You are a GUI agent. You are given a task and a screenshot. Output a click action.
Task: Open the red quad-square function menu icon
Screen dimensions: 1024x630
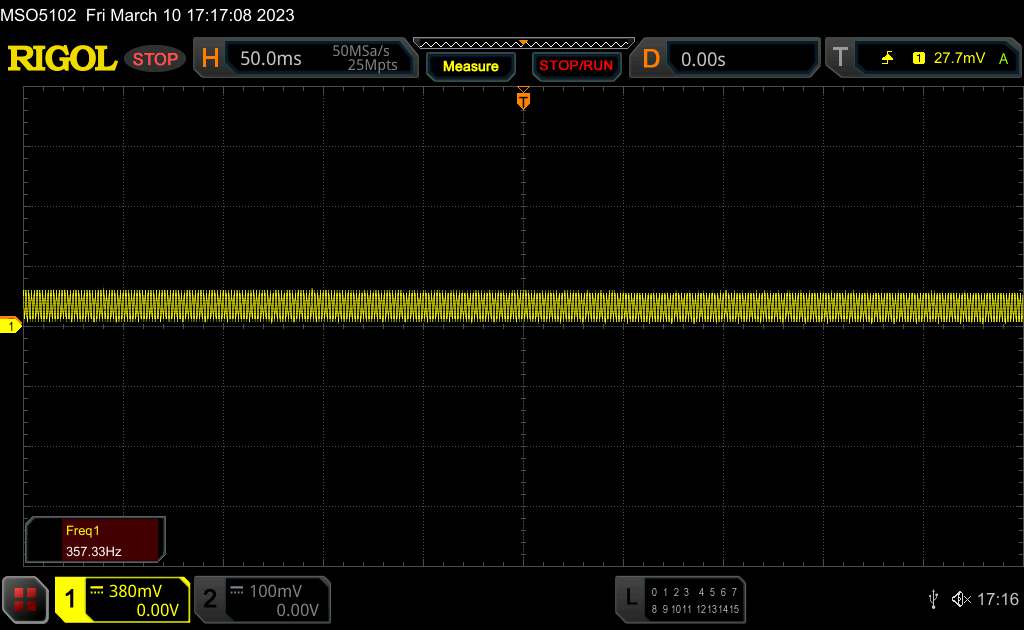pos(25,599)
